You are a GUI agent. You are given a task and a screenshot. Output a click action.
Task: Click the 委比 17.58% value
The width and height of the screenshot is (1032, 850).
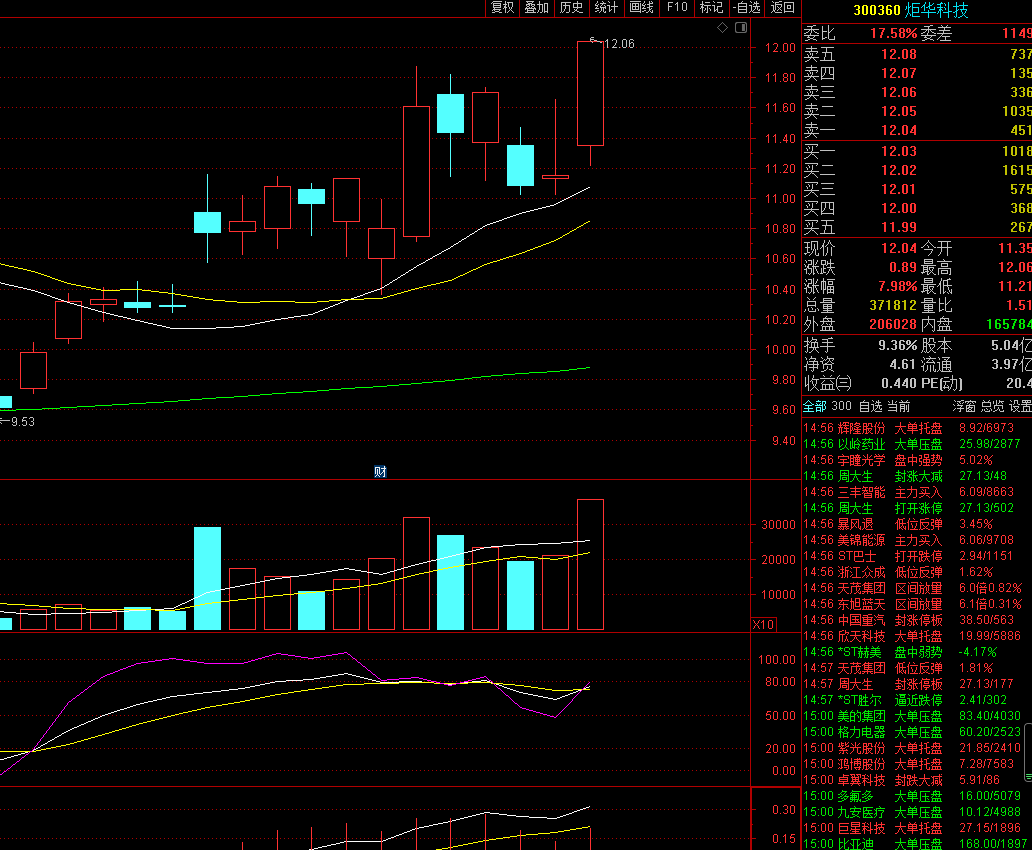pos(893,33)
